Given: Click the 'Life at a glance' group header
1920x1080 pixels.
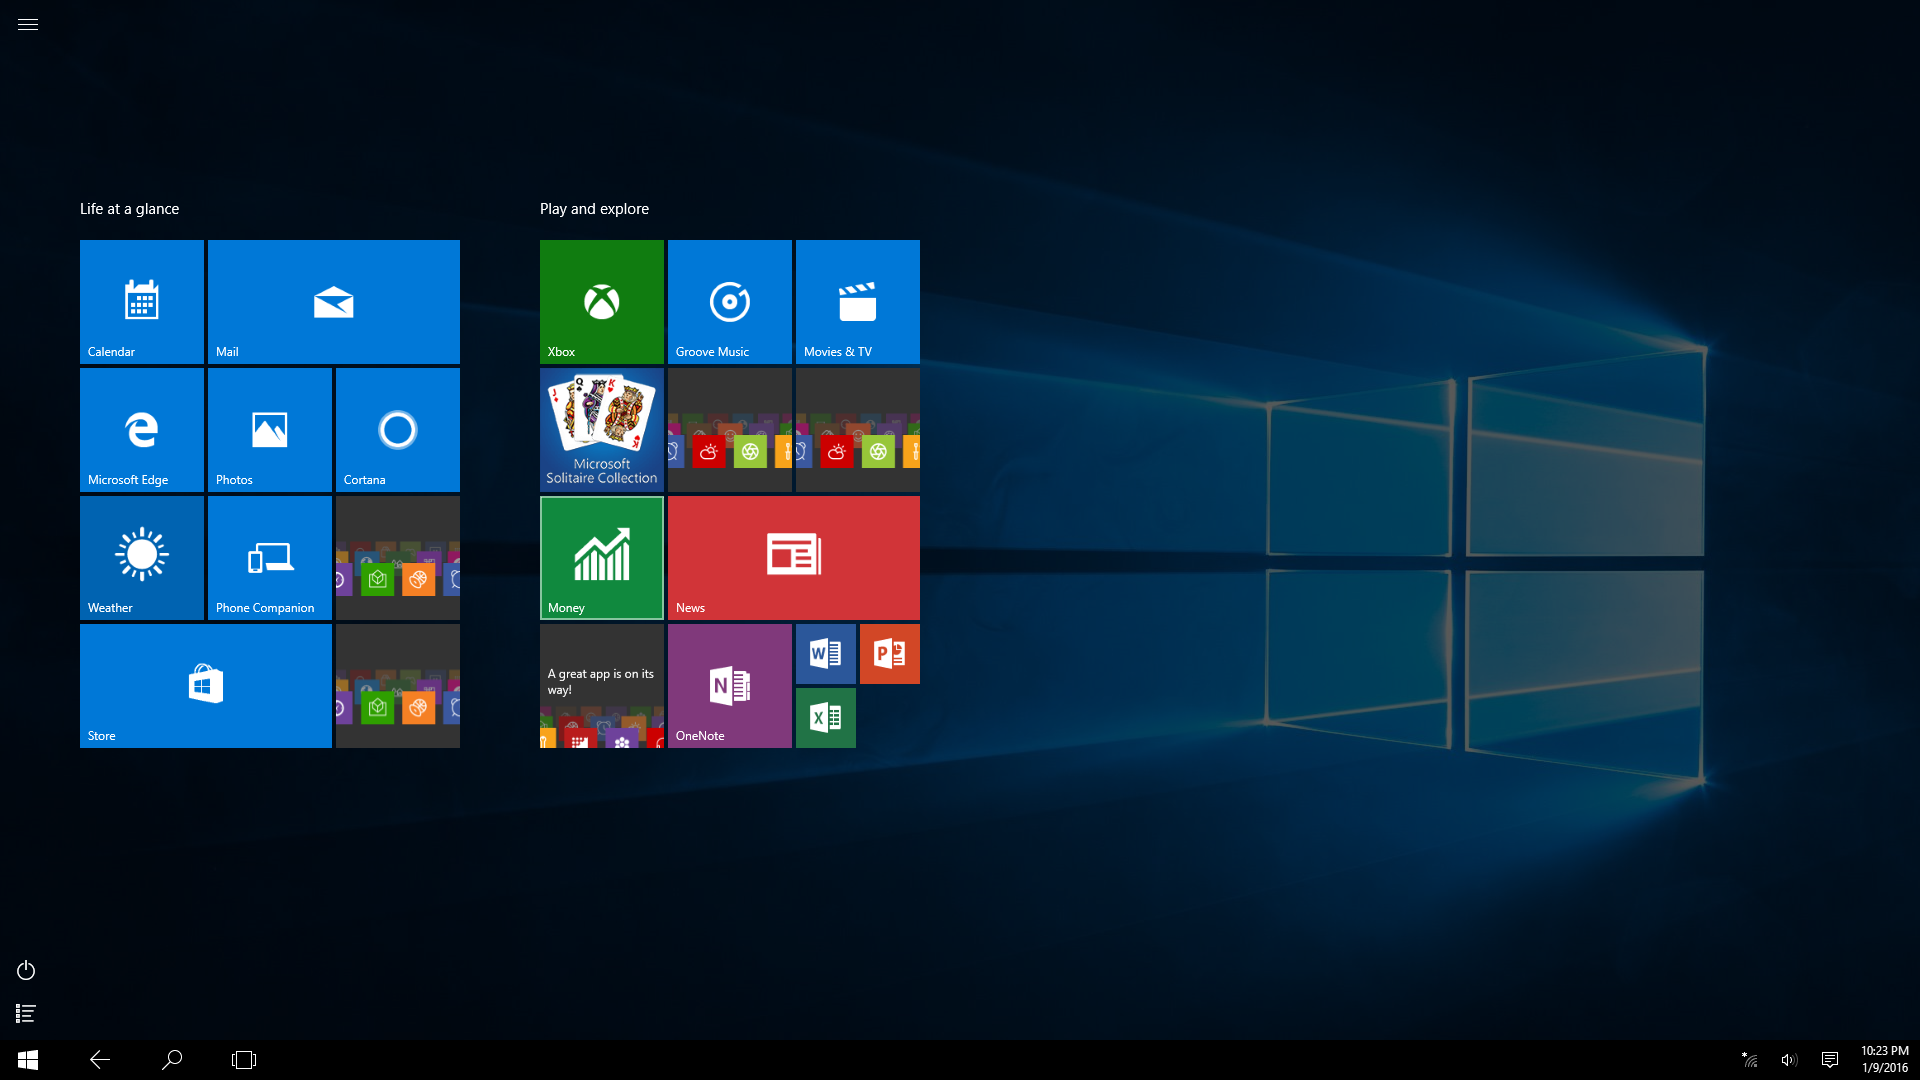Looking at the screenshot, I should [x=130, y=209].
